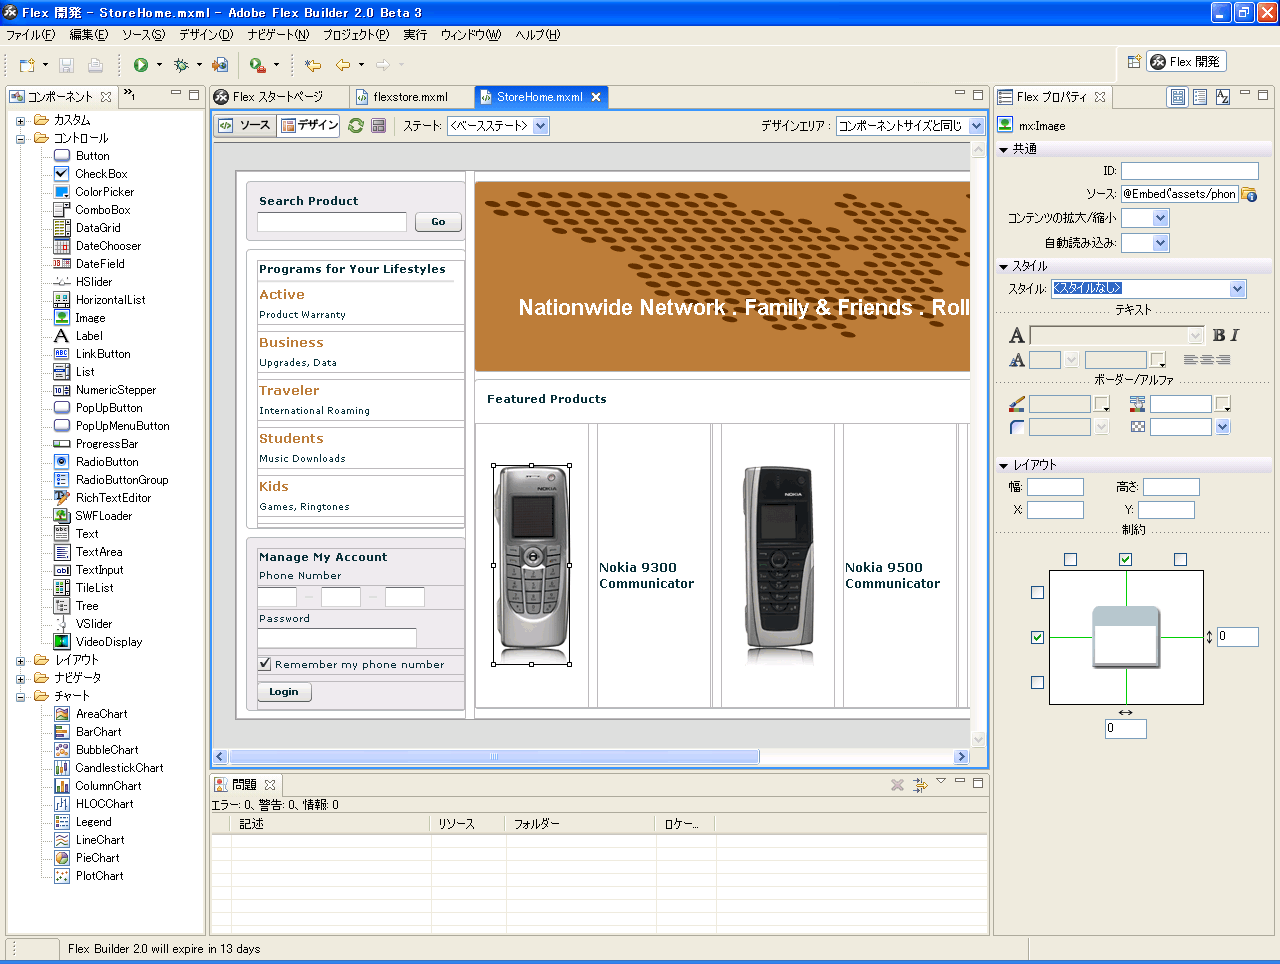The width and height of the screenshot is (1280, 964).
Task: Click the browse source folder icon
Action: pyautogui.click(x=1249, y=194)
